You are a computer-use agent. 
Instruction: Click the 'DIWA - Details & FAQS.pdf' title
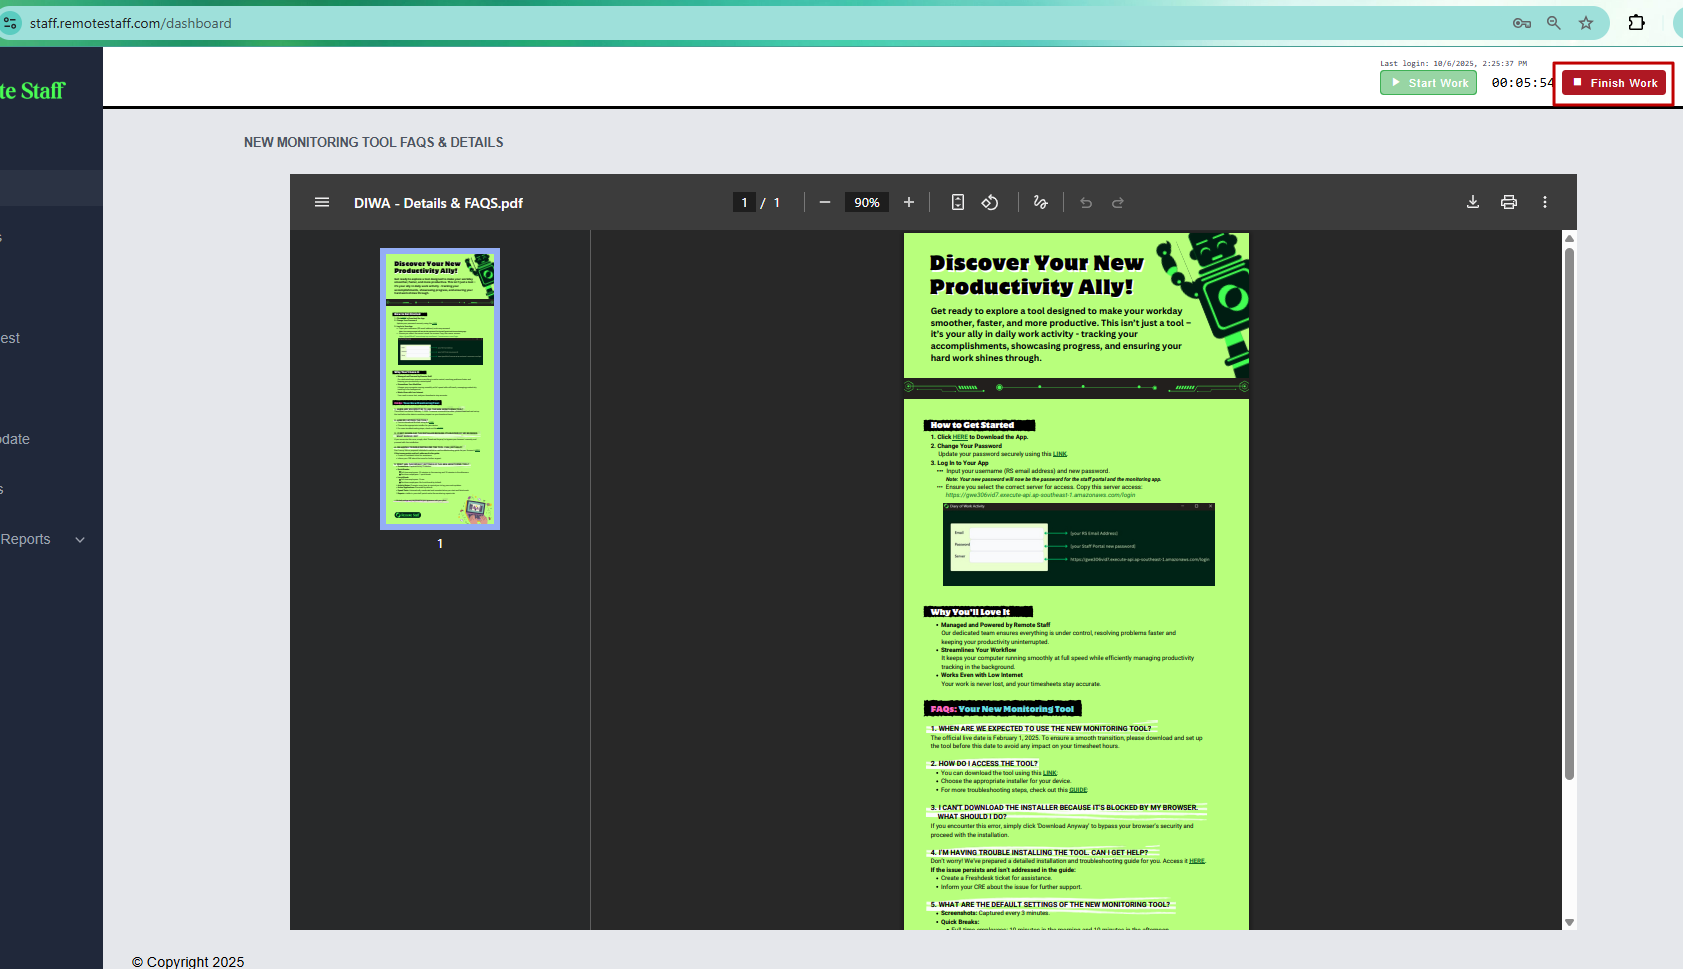click(x=438, y=203)
